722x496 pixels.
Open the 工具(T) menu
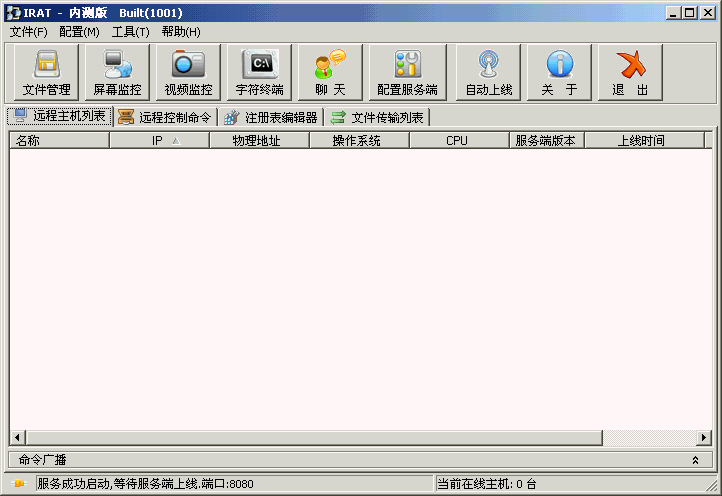pos(130,32)
